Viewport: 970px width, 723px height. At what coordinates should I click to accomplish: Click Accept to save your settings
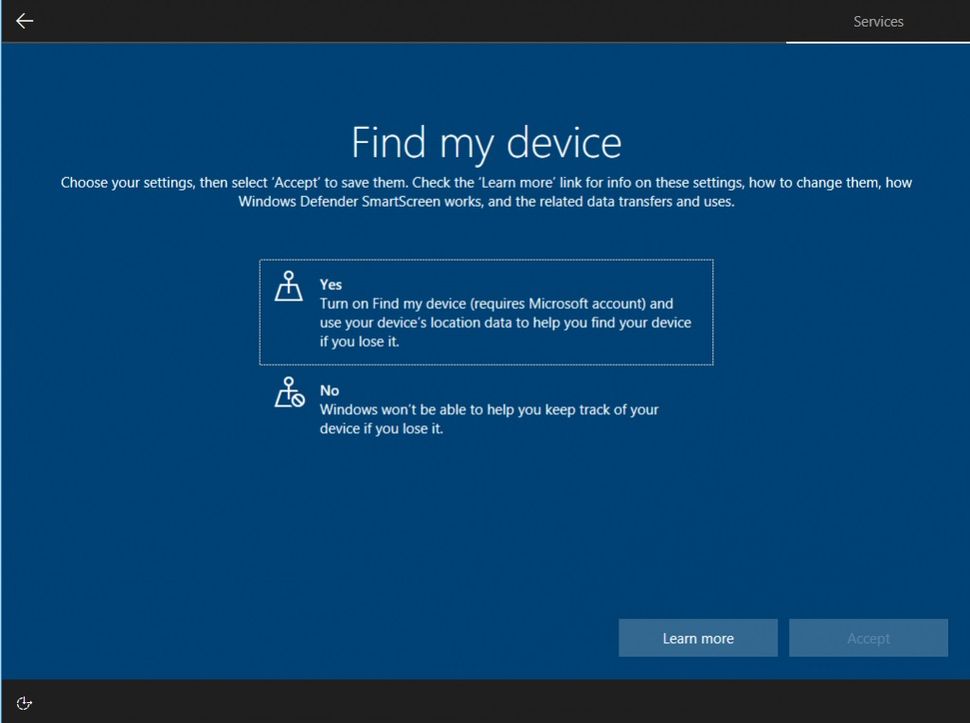tap(868, 637)
